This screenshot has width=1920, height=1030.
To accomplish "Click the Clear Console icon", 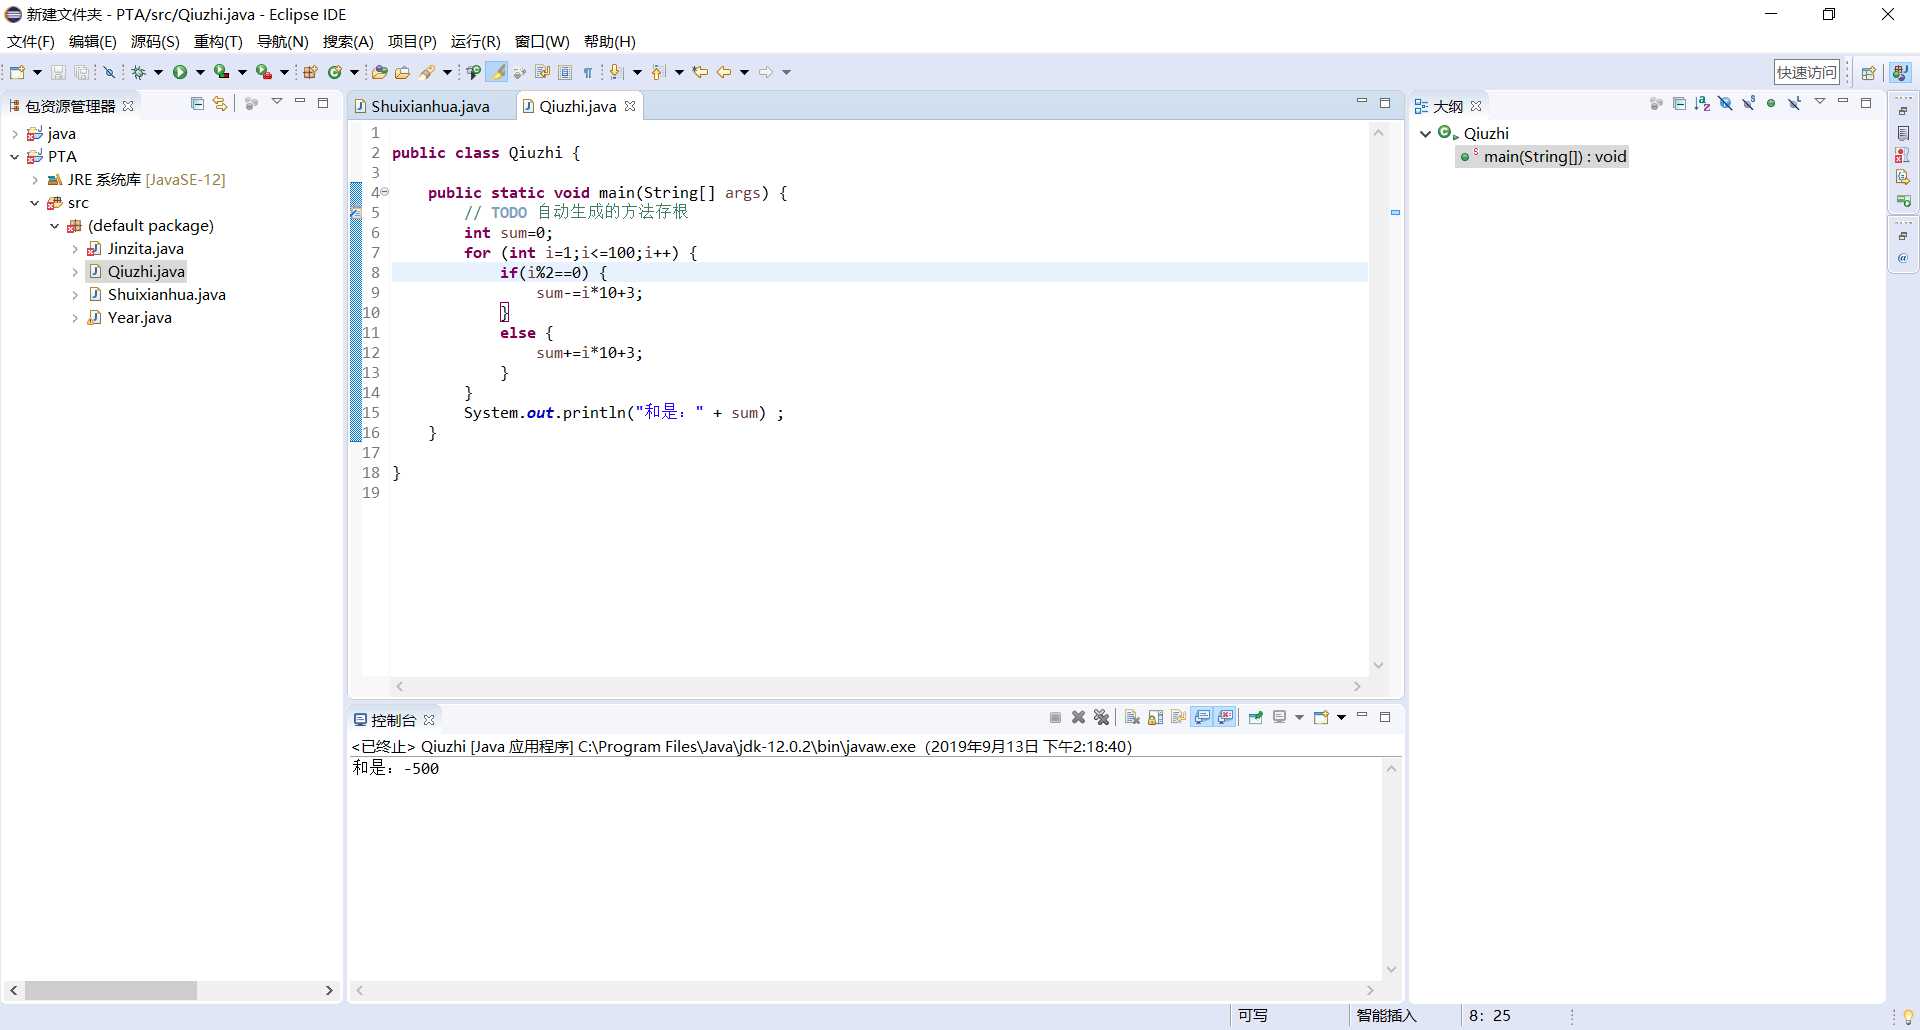I will tap(1132, 717).
